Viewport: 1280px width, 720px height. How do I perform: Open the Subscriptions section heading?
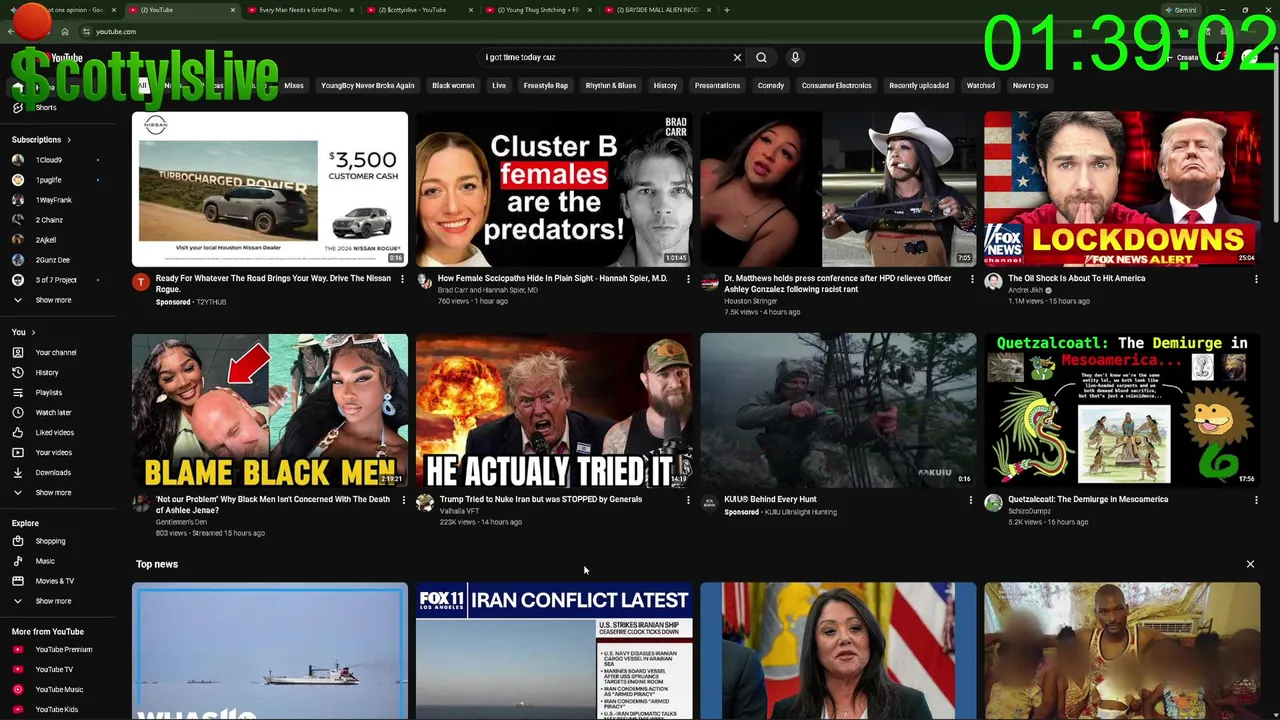coord(41,140)
